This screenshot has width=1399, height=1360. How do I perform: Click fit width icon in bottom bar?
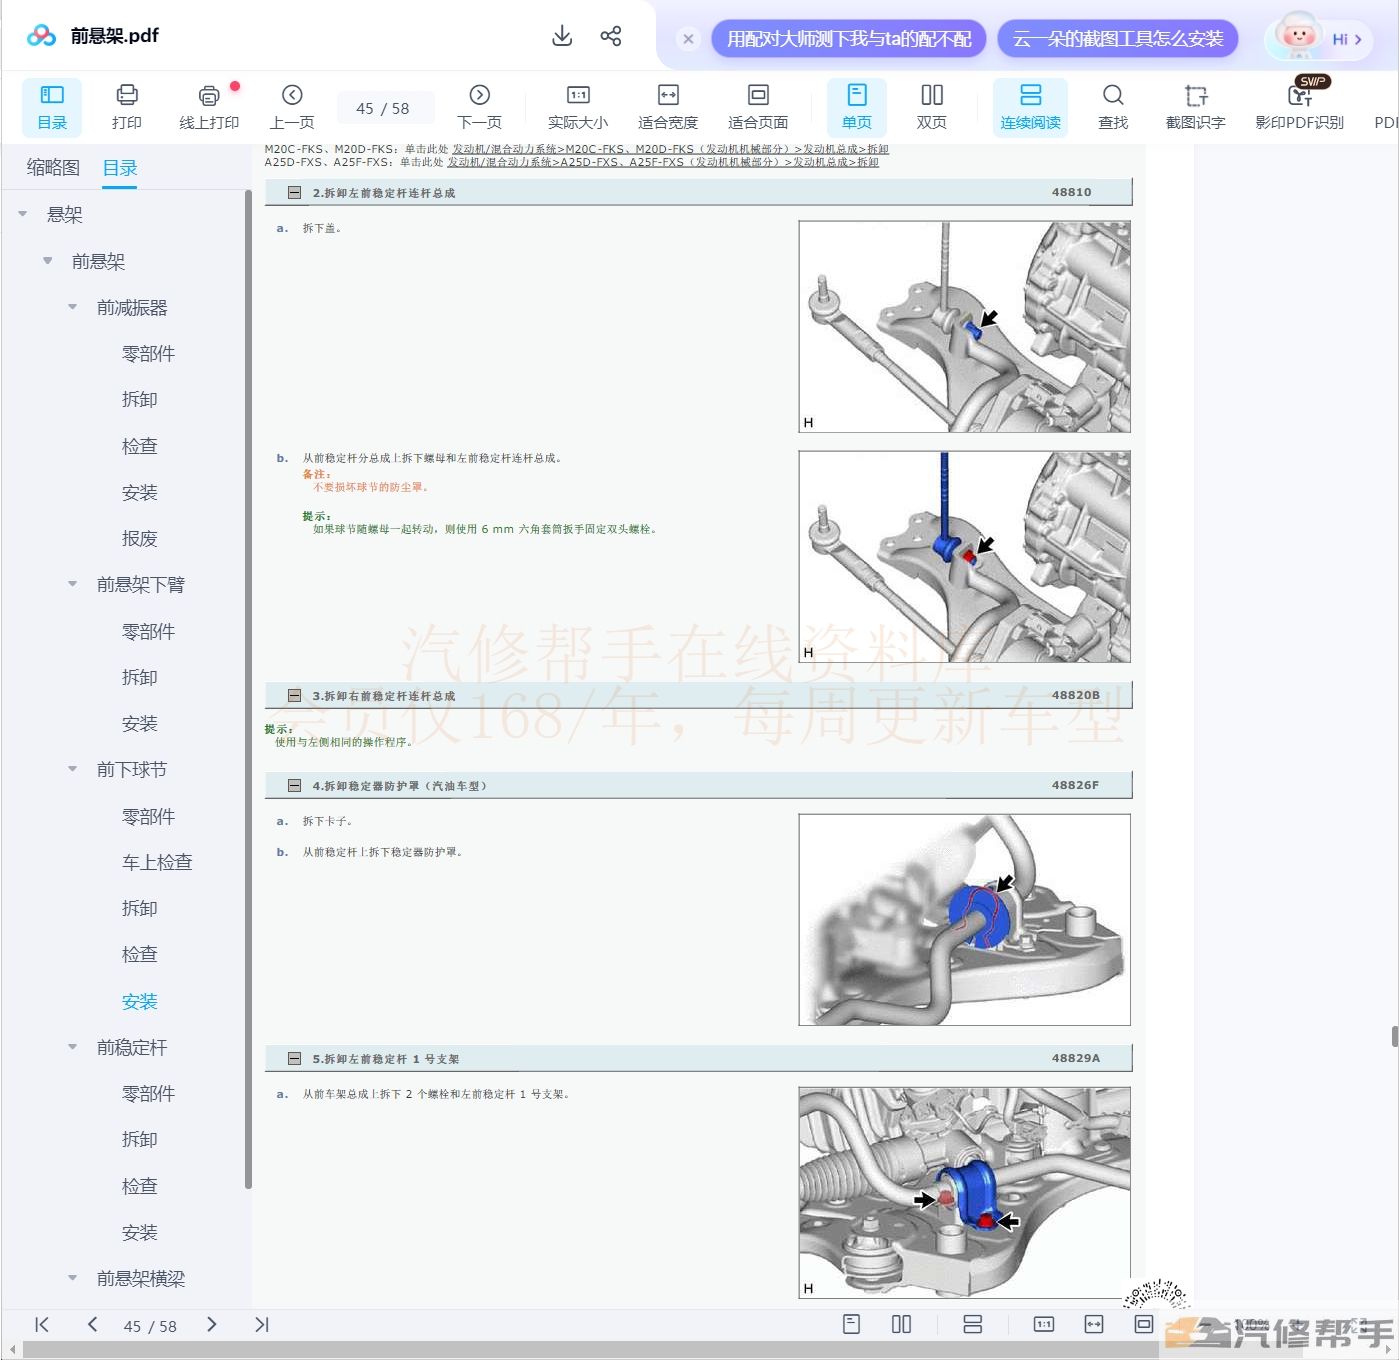coord(1094,1324)
